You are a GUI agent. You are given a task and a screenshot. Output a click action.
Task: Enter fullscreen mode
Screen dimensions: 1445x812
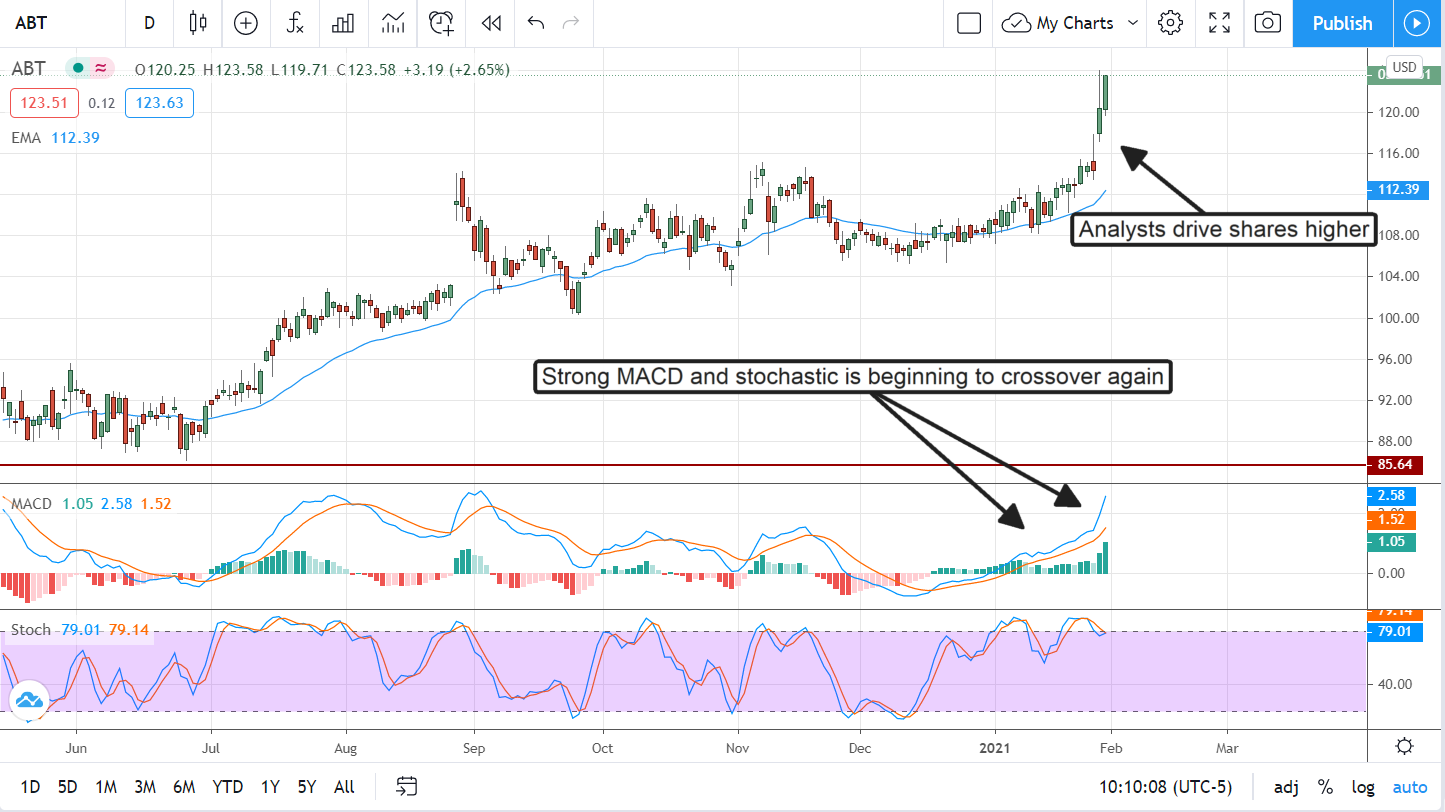(x=1219, y=23)
